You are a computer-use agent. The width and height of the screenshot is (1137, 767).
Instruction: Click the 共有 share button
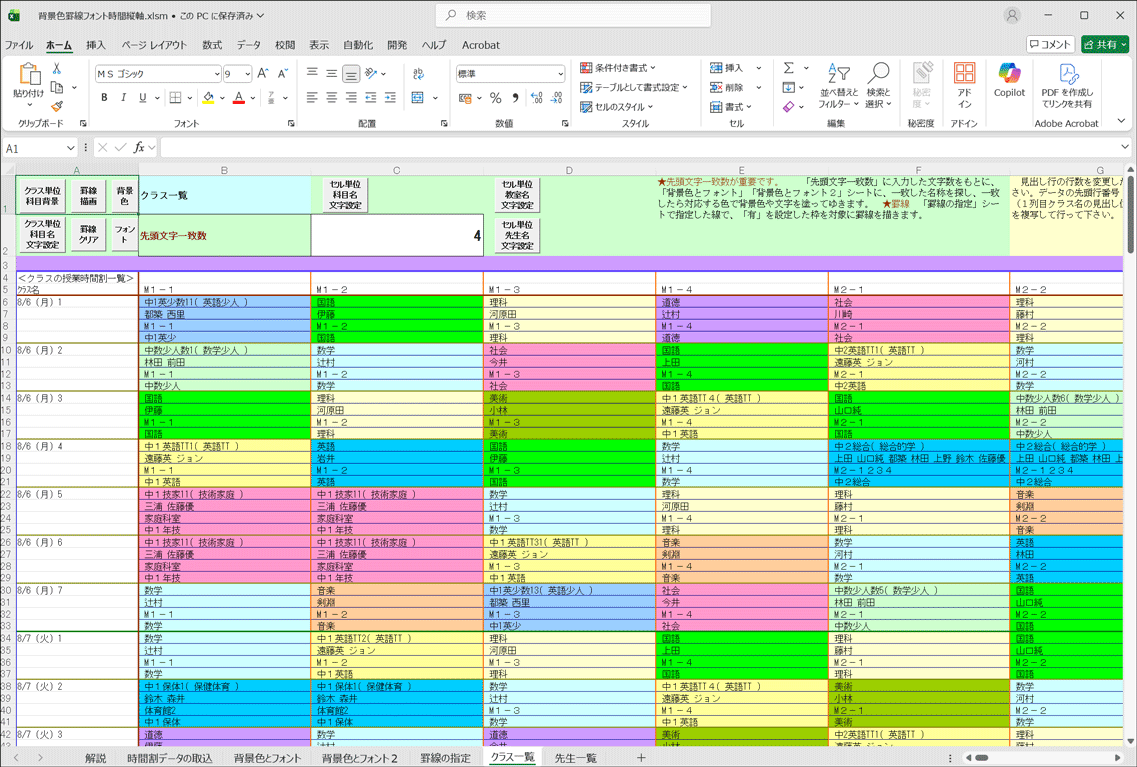click(x=1104, y=45)
